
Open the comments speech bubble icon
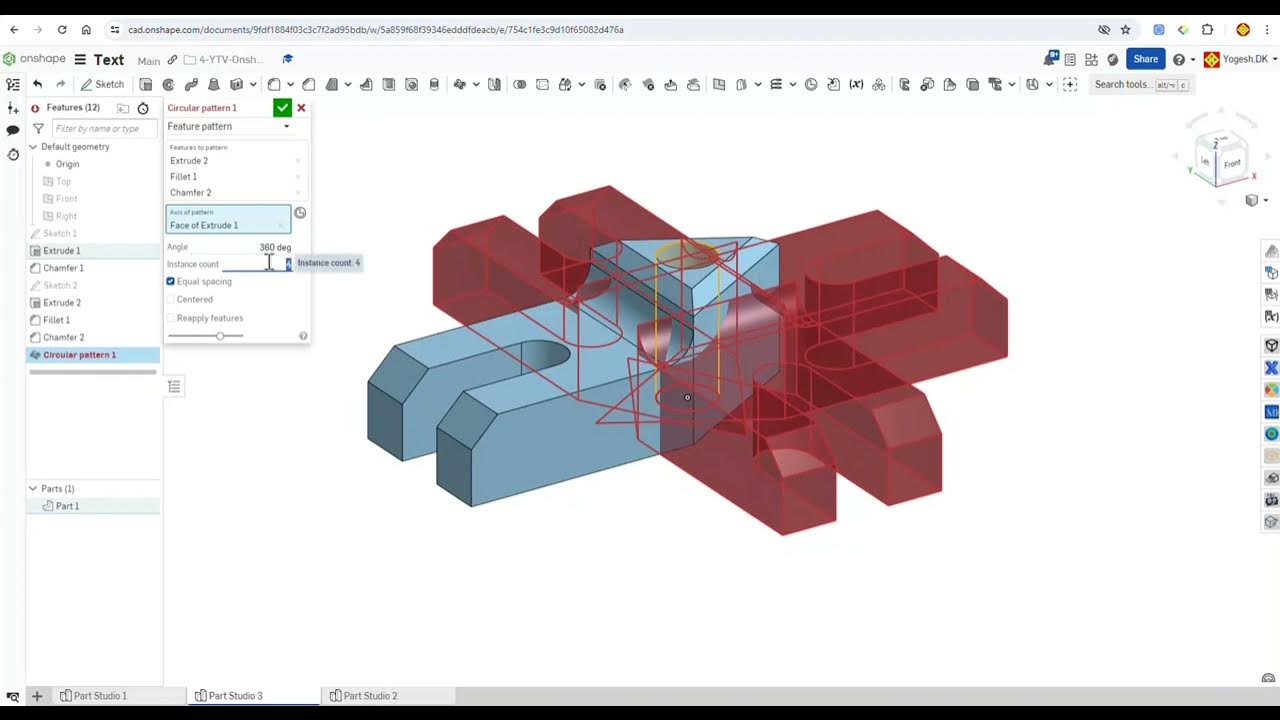tap(13, 130)
